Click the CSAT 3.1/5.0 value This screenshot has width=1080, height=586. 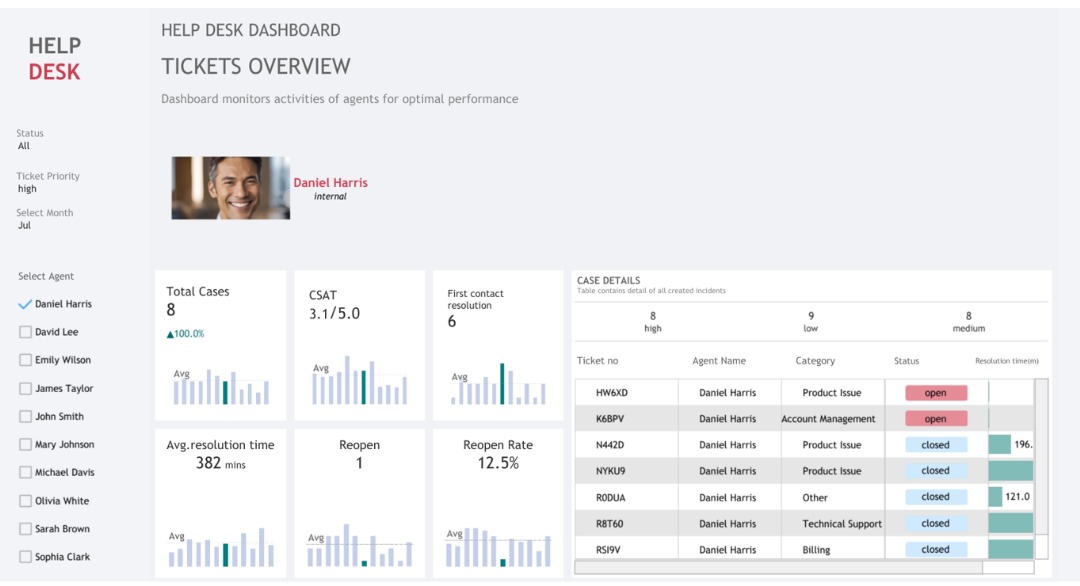[x=334, y=314]
